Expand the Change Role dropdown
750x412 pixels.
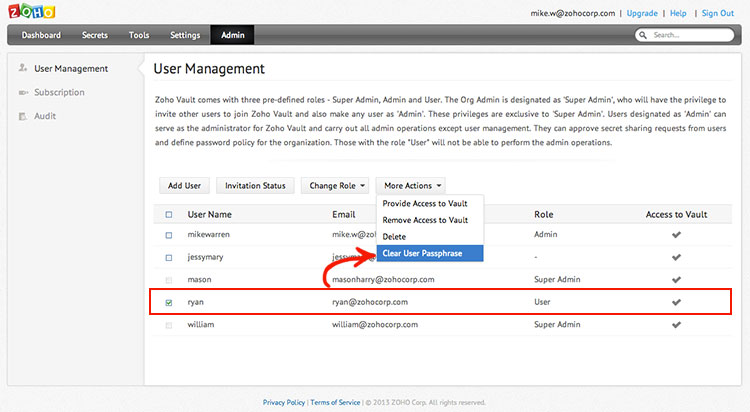click(x=335, y=185)
